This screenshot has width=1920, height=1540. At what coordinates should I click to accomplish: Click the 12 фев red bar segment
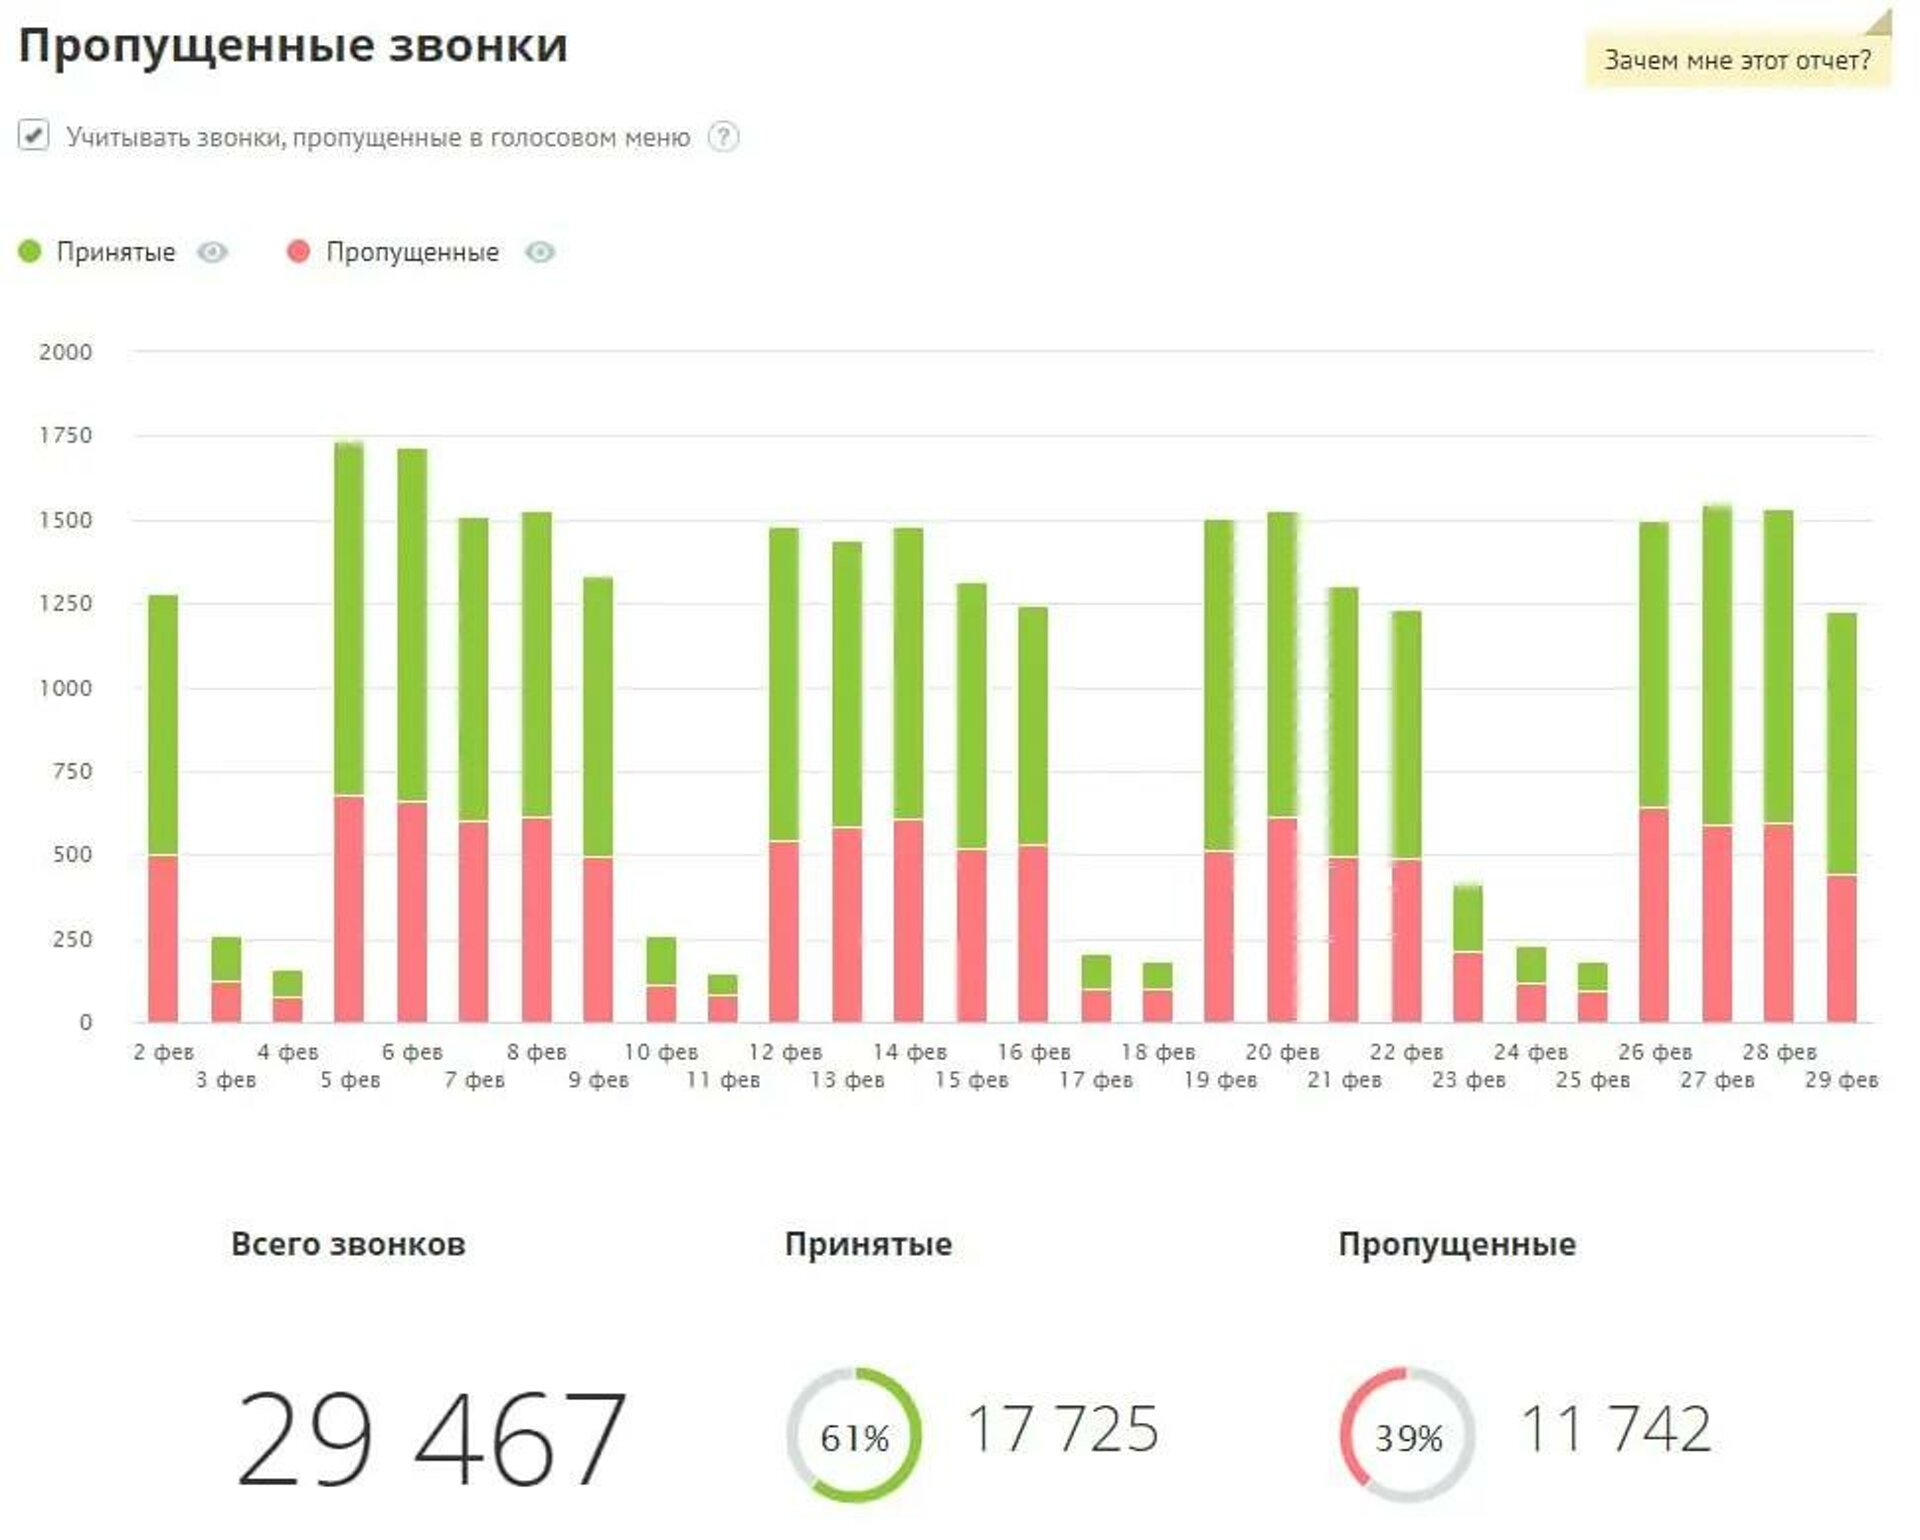[x=784, y=932]
